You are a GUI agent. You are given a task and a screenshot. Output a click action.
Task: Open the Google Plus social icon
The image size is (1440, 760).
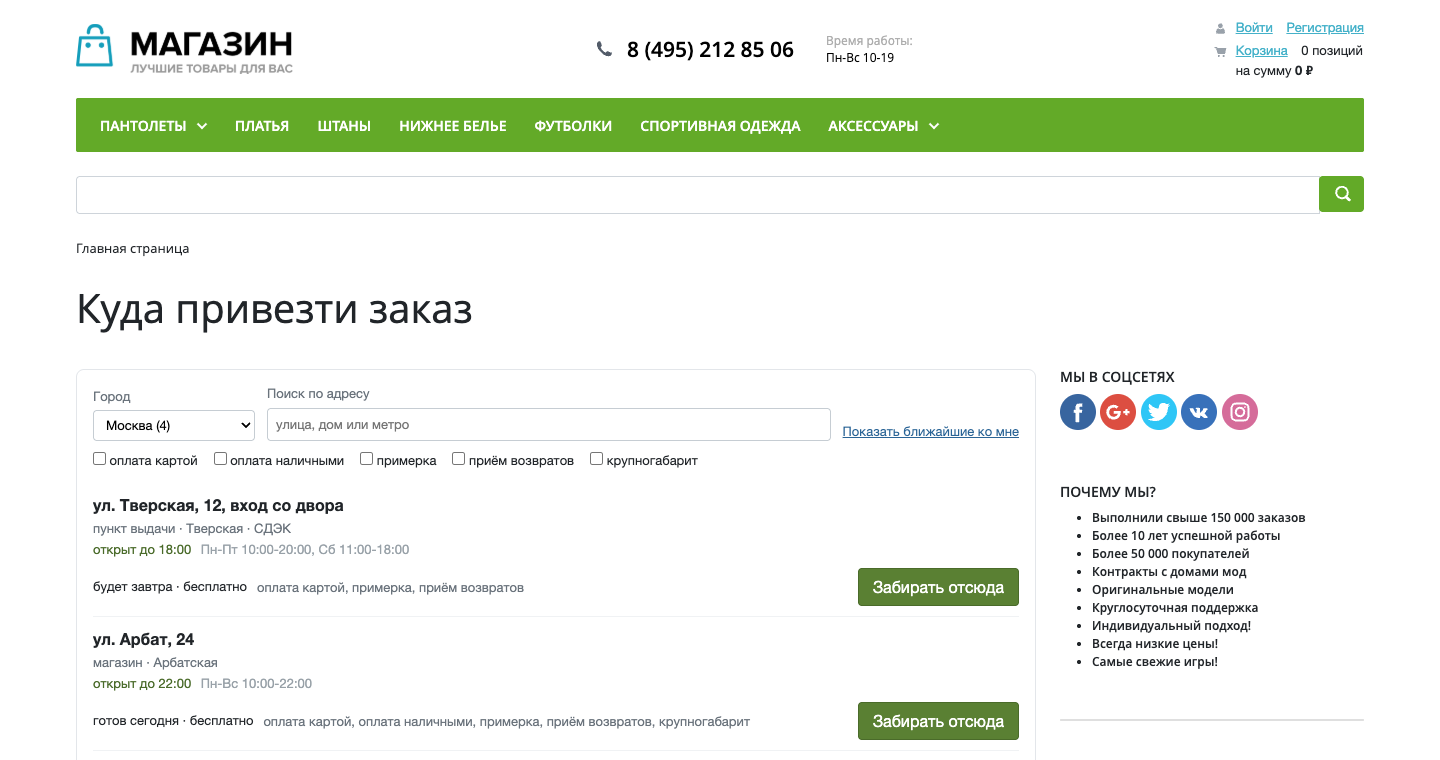tap(1118, 412)
